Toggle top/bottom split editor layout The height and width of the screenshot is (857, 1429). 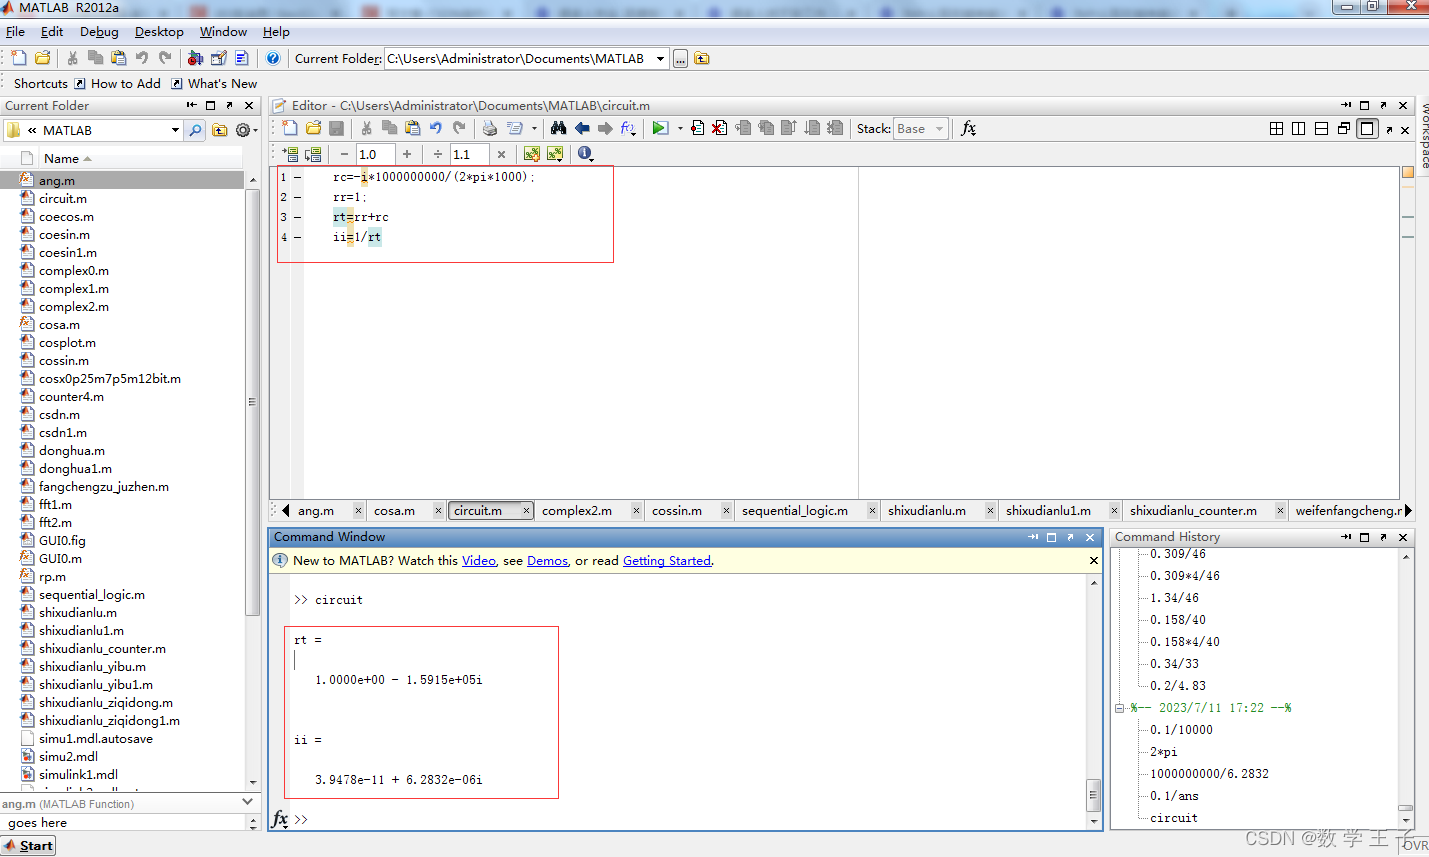click(x=1321, y=128)
